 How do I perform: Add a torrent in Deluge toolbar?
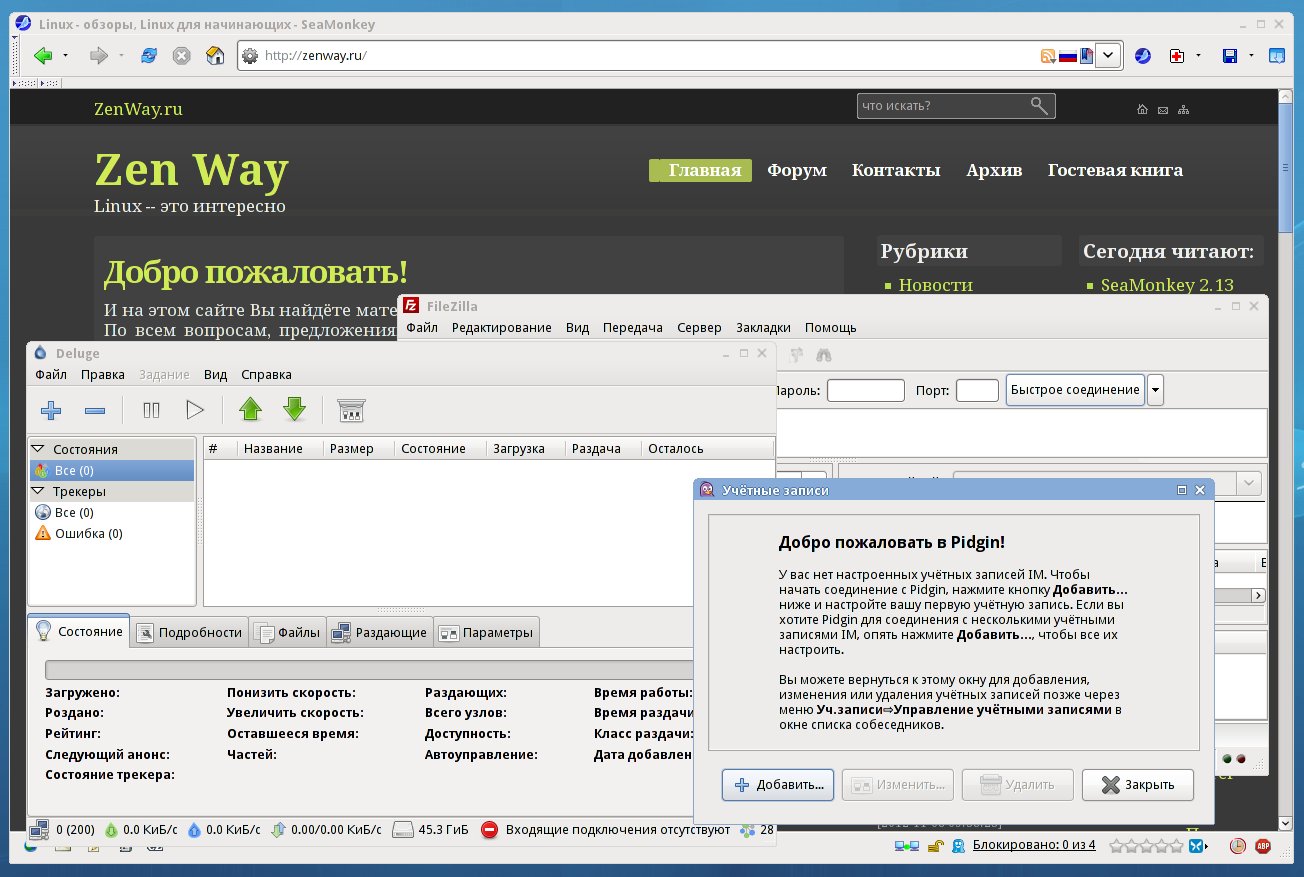pos(51,410)
